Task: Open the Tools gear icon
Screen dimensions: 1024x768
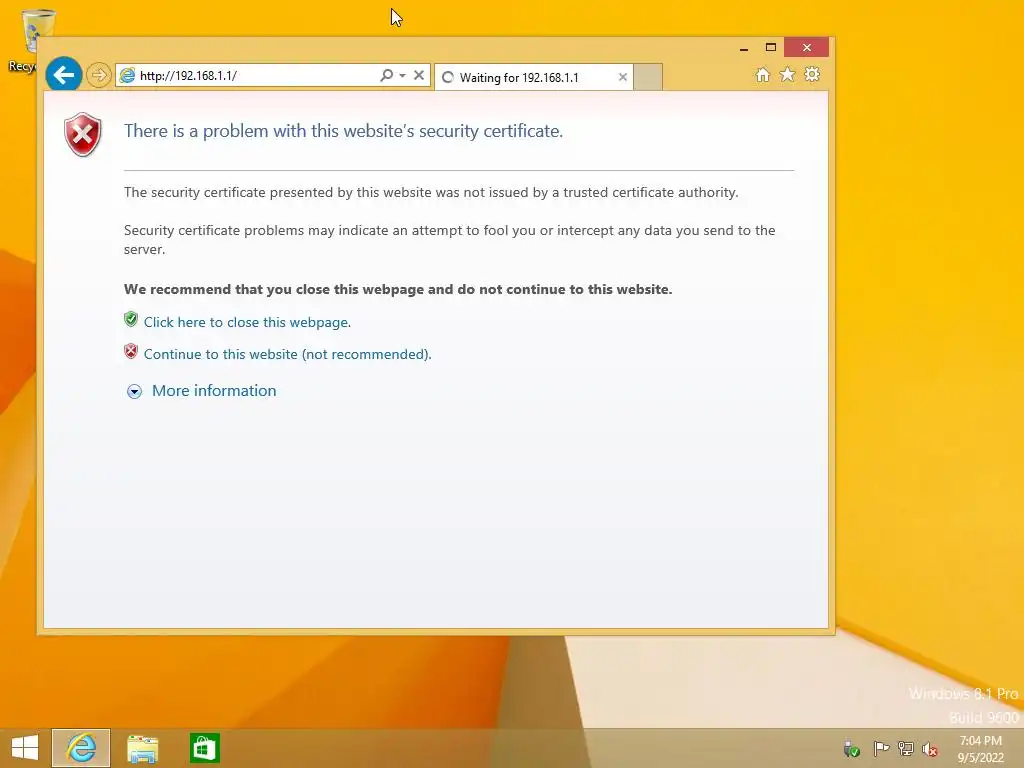Action: (812, 74)
